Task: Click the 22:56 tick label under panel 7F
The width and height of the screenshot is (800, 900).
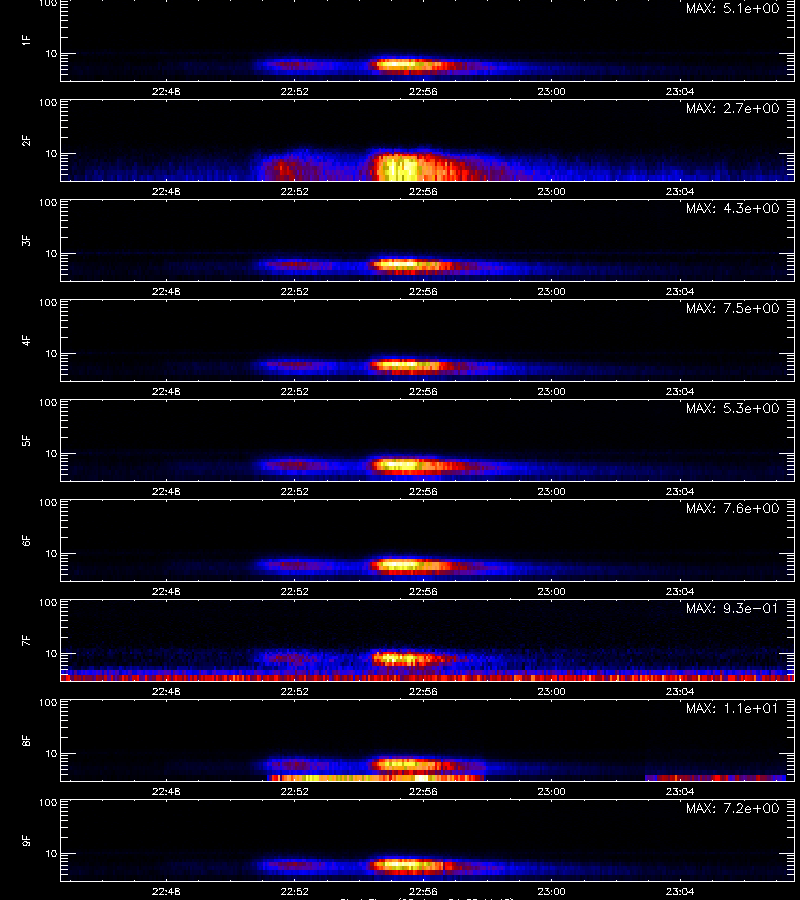Action: (423, 691)
